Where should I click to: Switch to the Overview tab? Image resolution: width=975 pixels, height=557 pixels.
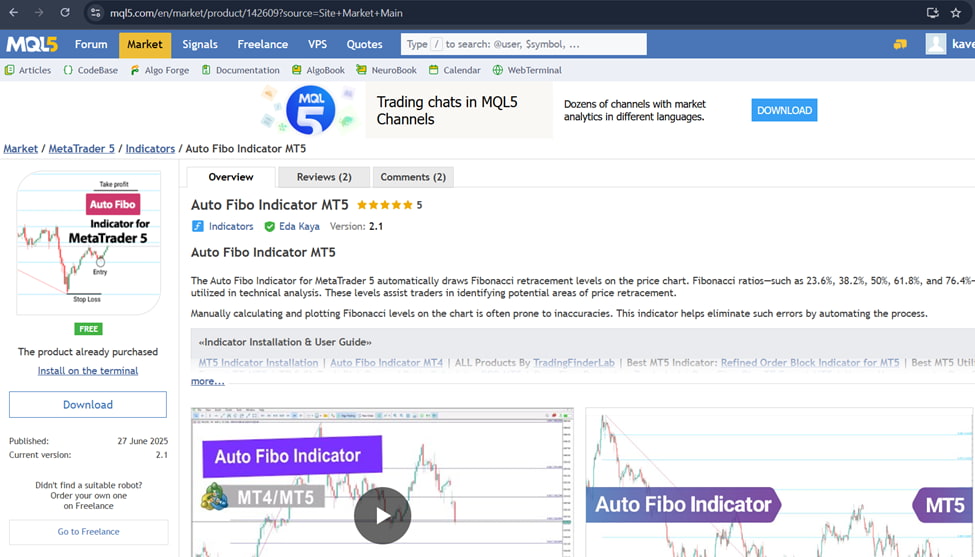click(x=231, y=177)
